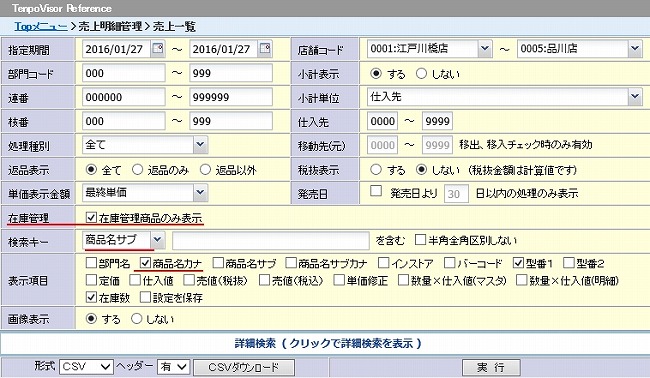Screen dimensions: 650x378
Task: Click the end date field 2016/01/27
Action: click(x=223, y=49)
